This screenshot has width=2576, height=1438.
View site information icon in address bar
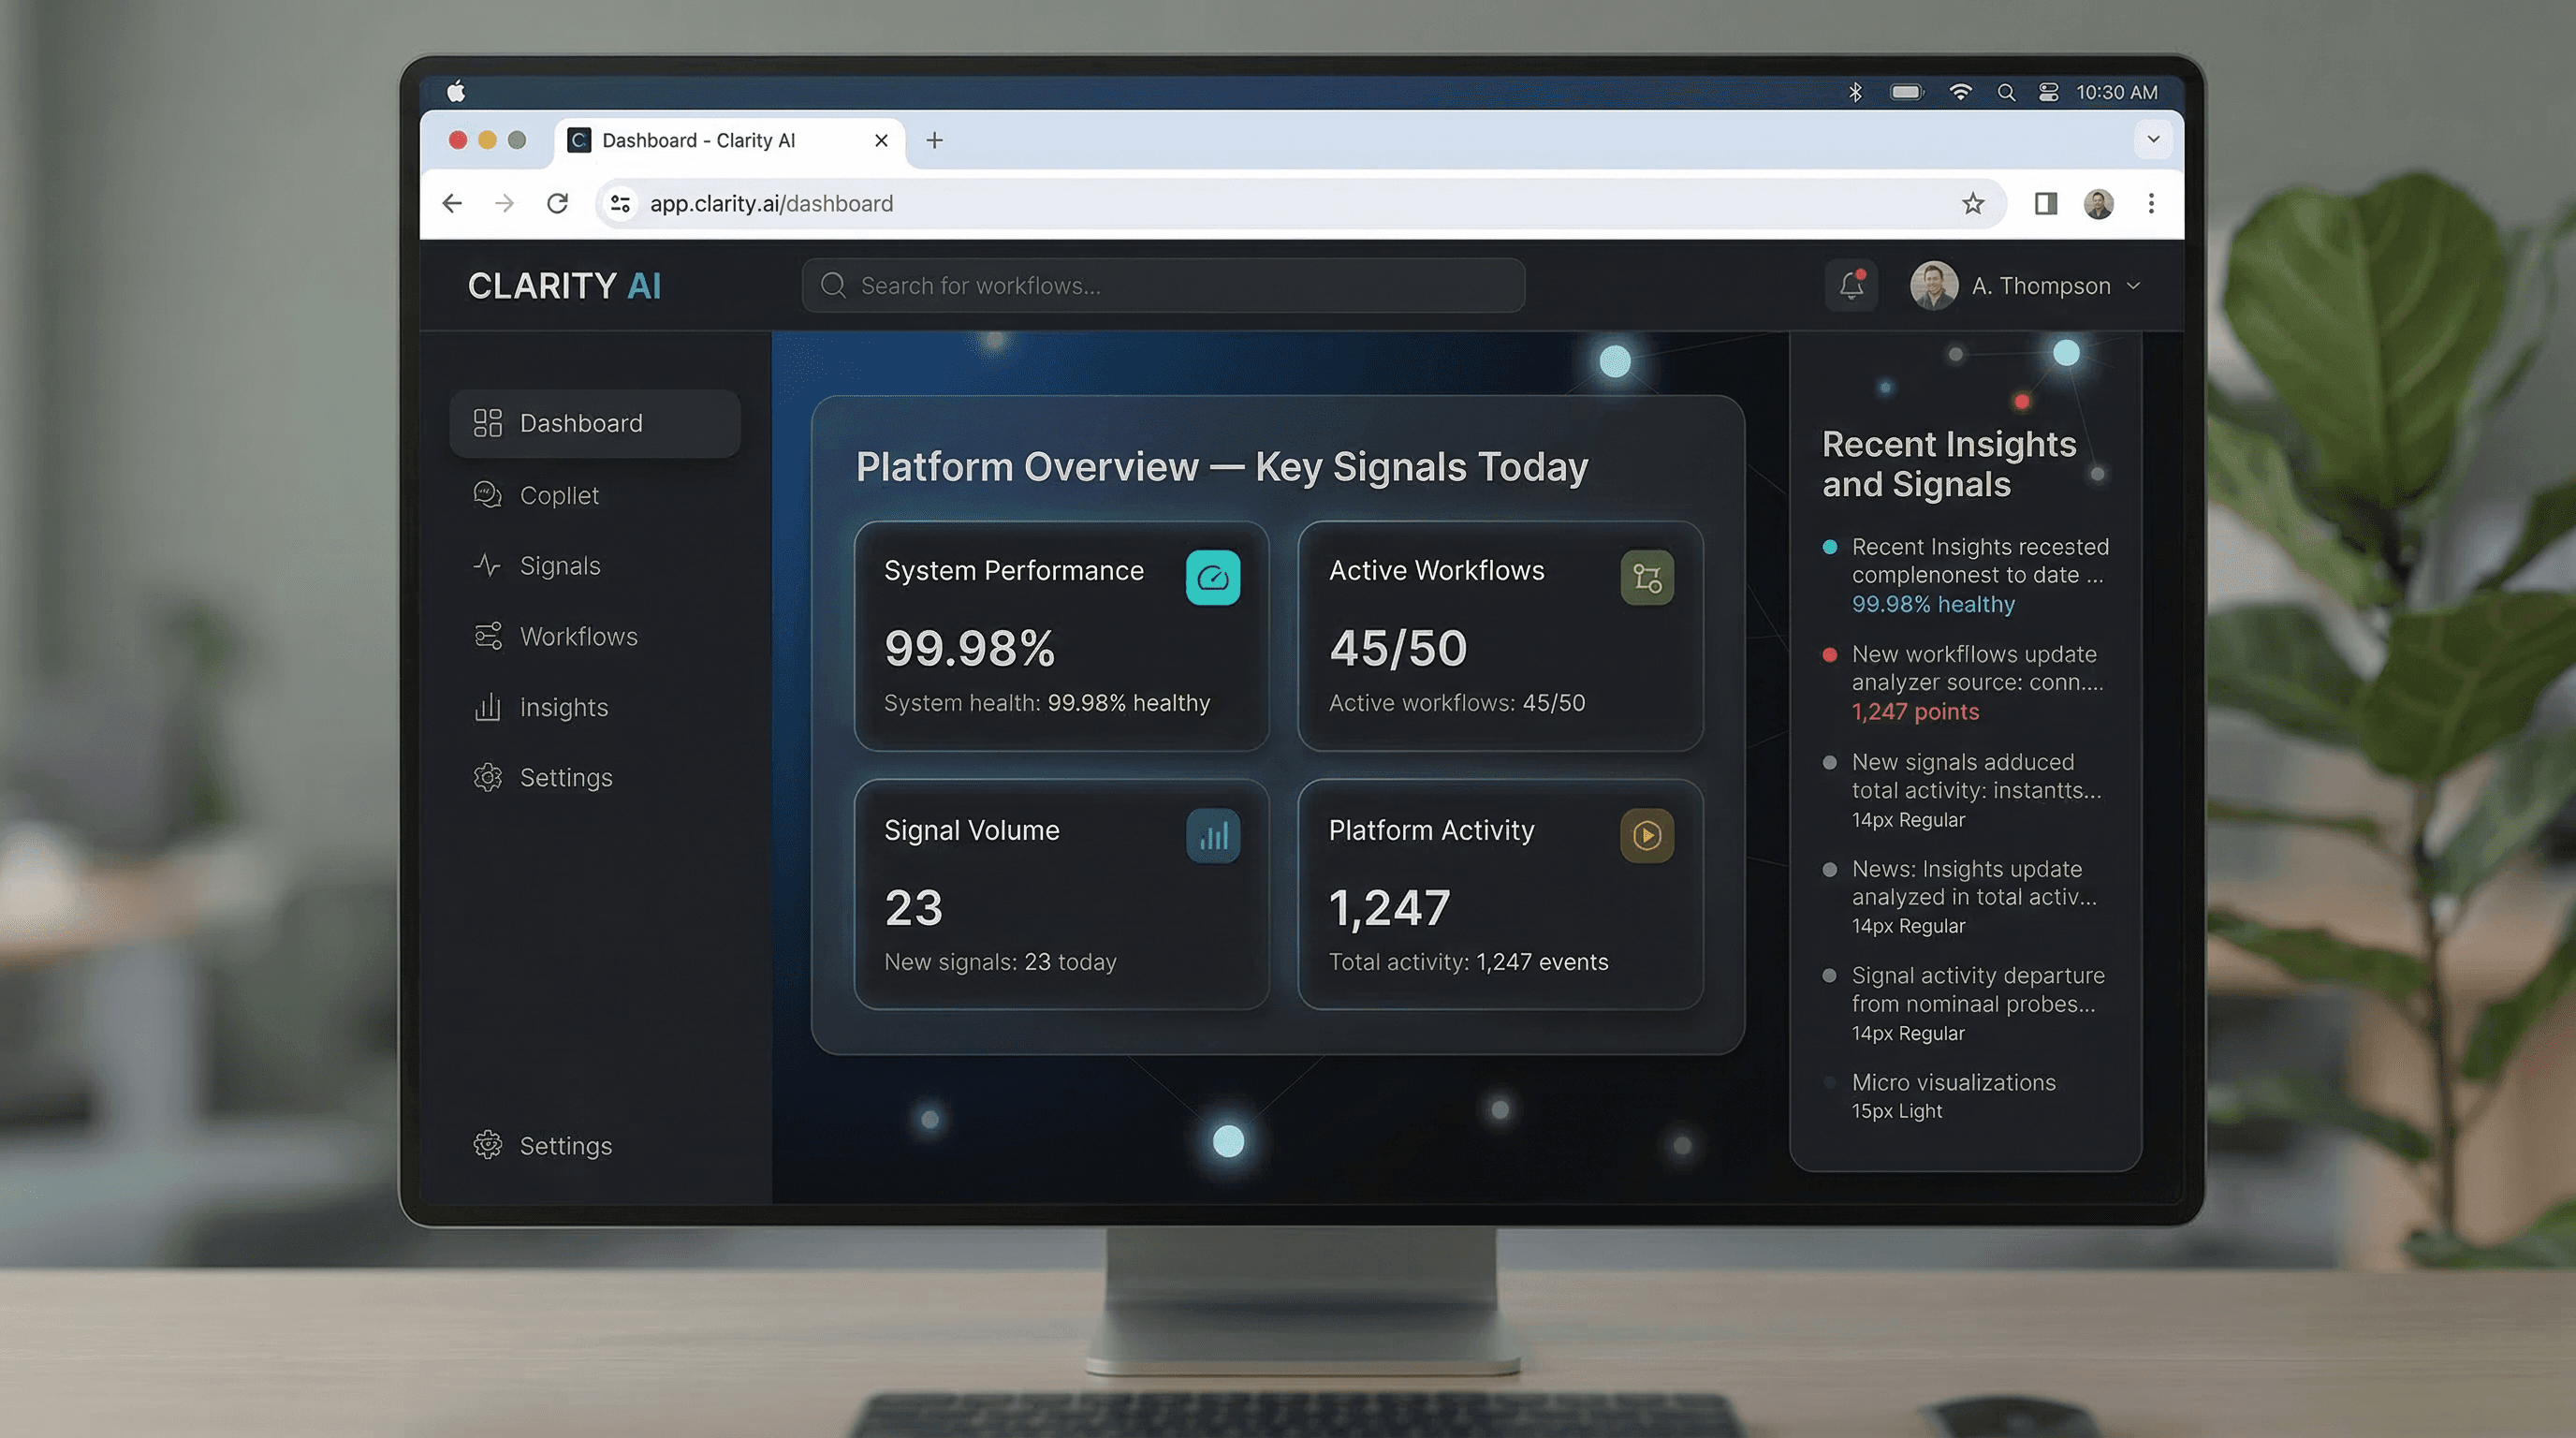[620, 204]
